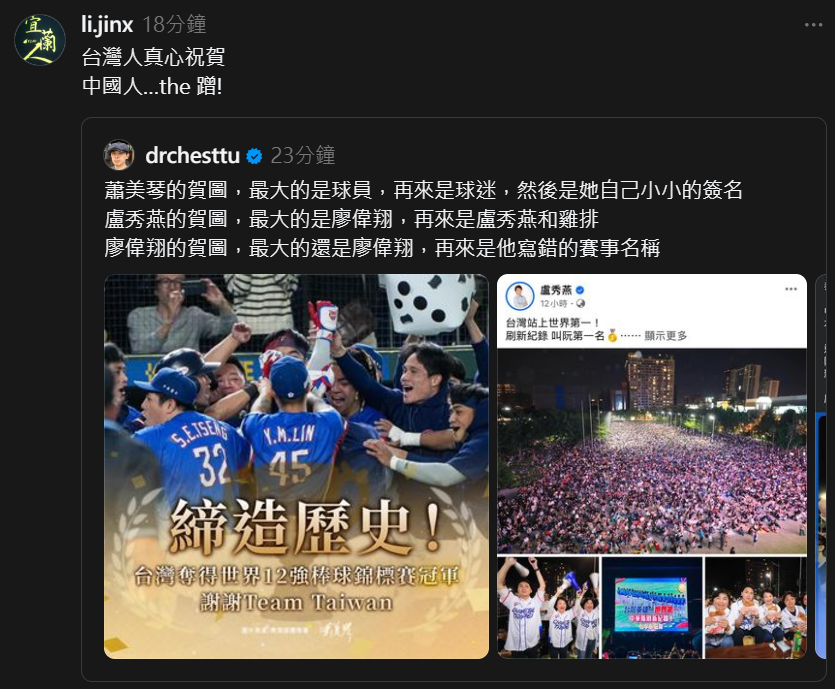Open the 締造歷史 baseball celebration image
The height and width of the screenshot is (689, 835).
(296, 466)
